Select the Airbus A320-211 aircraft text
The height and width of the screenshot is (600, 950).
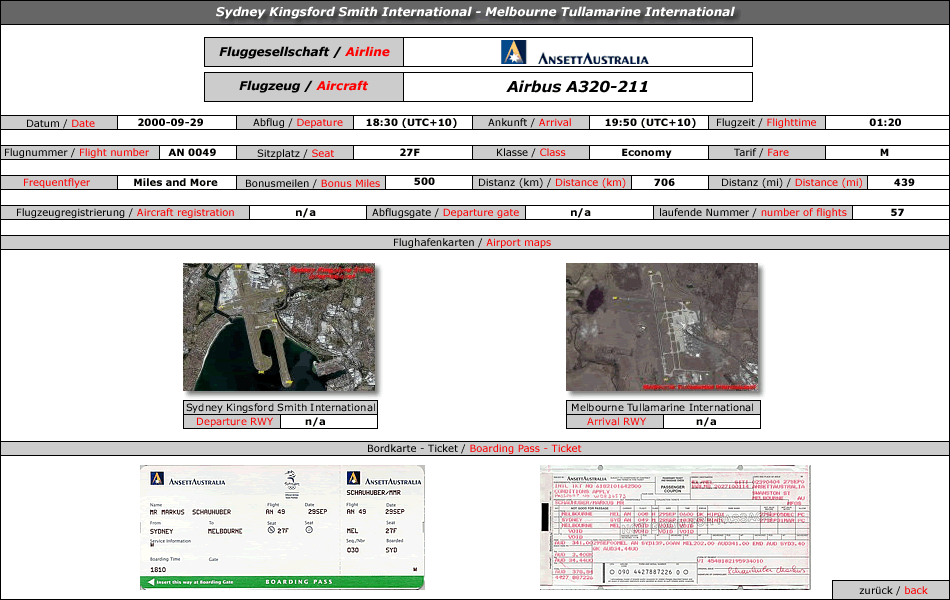pyautogui.click(x=577, y=87)
